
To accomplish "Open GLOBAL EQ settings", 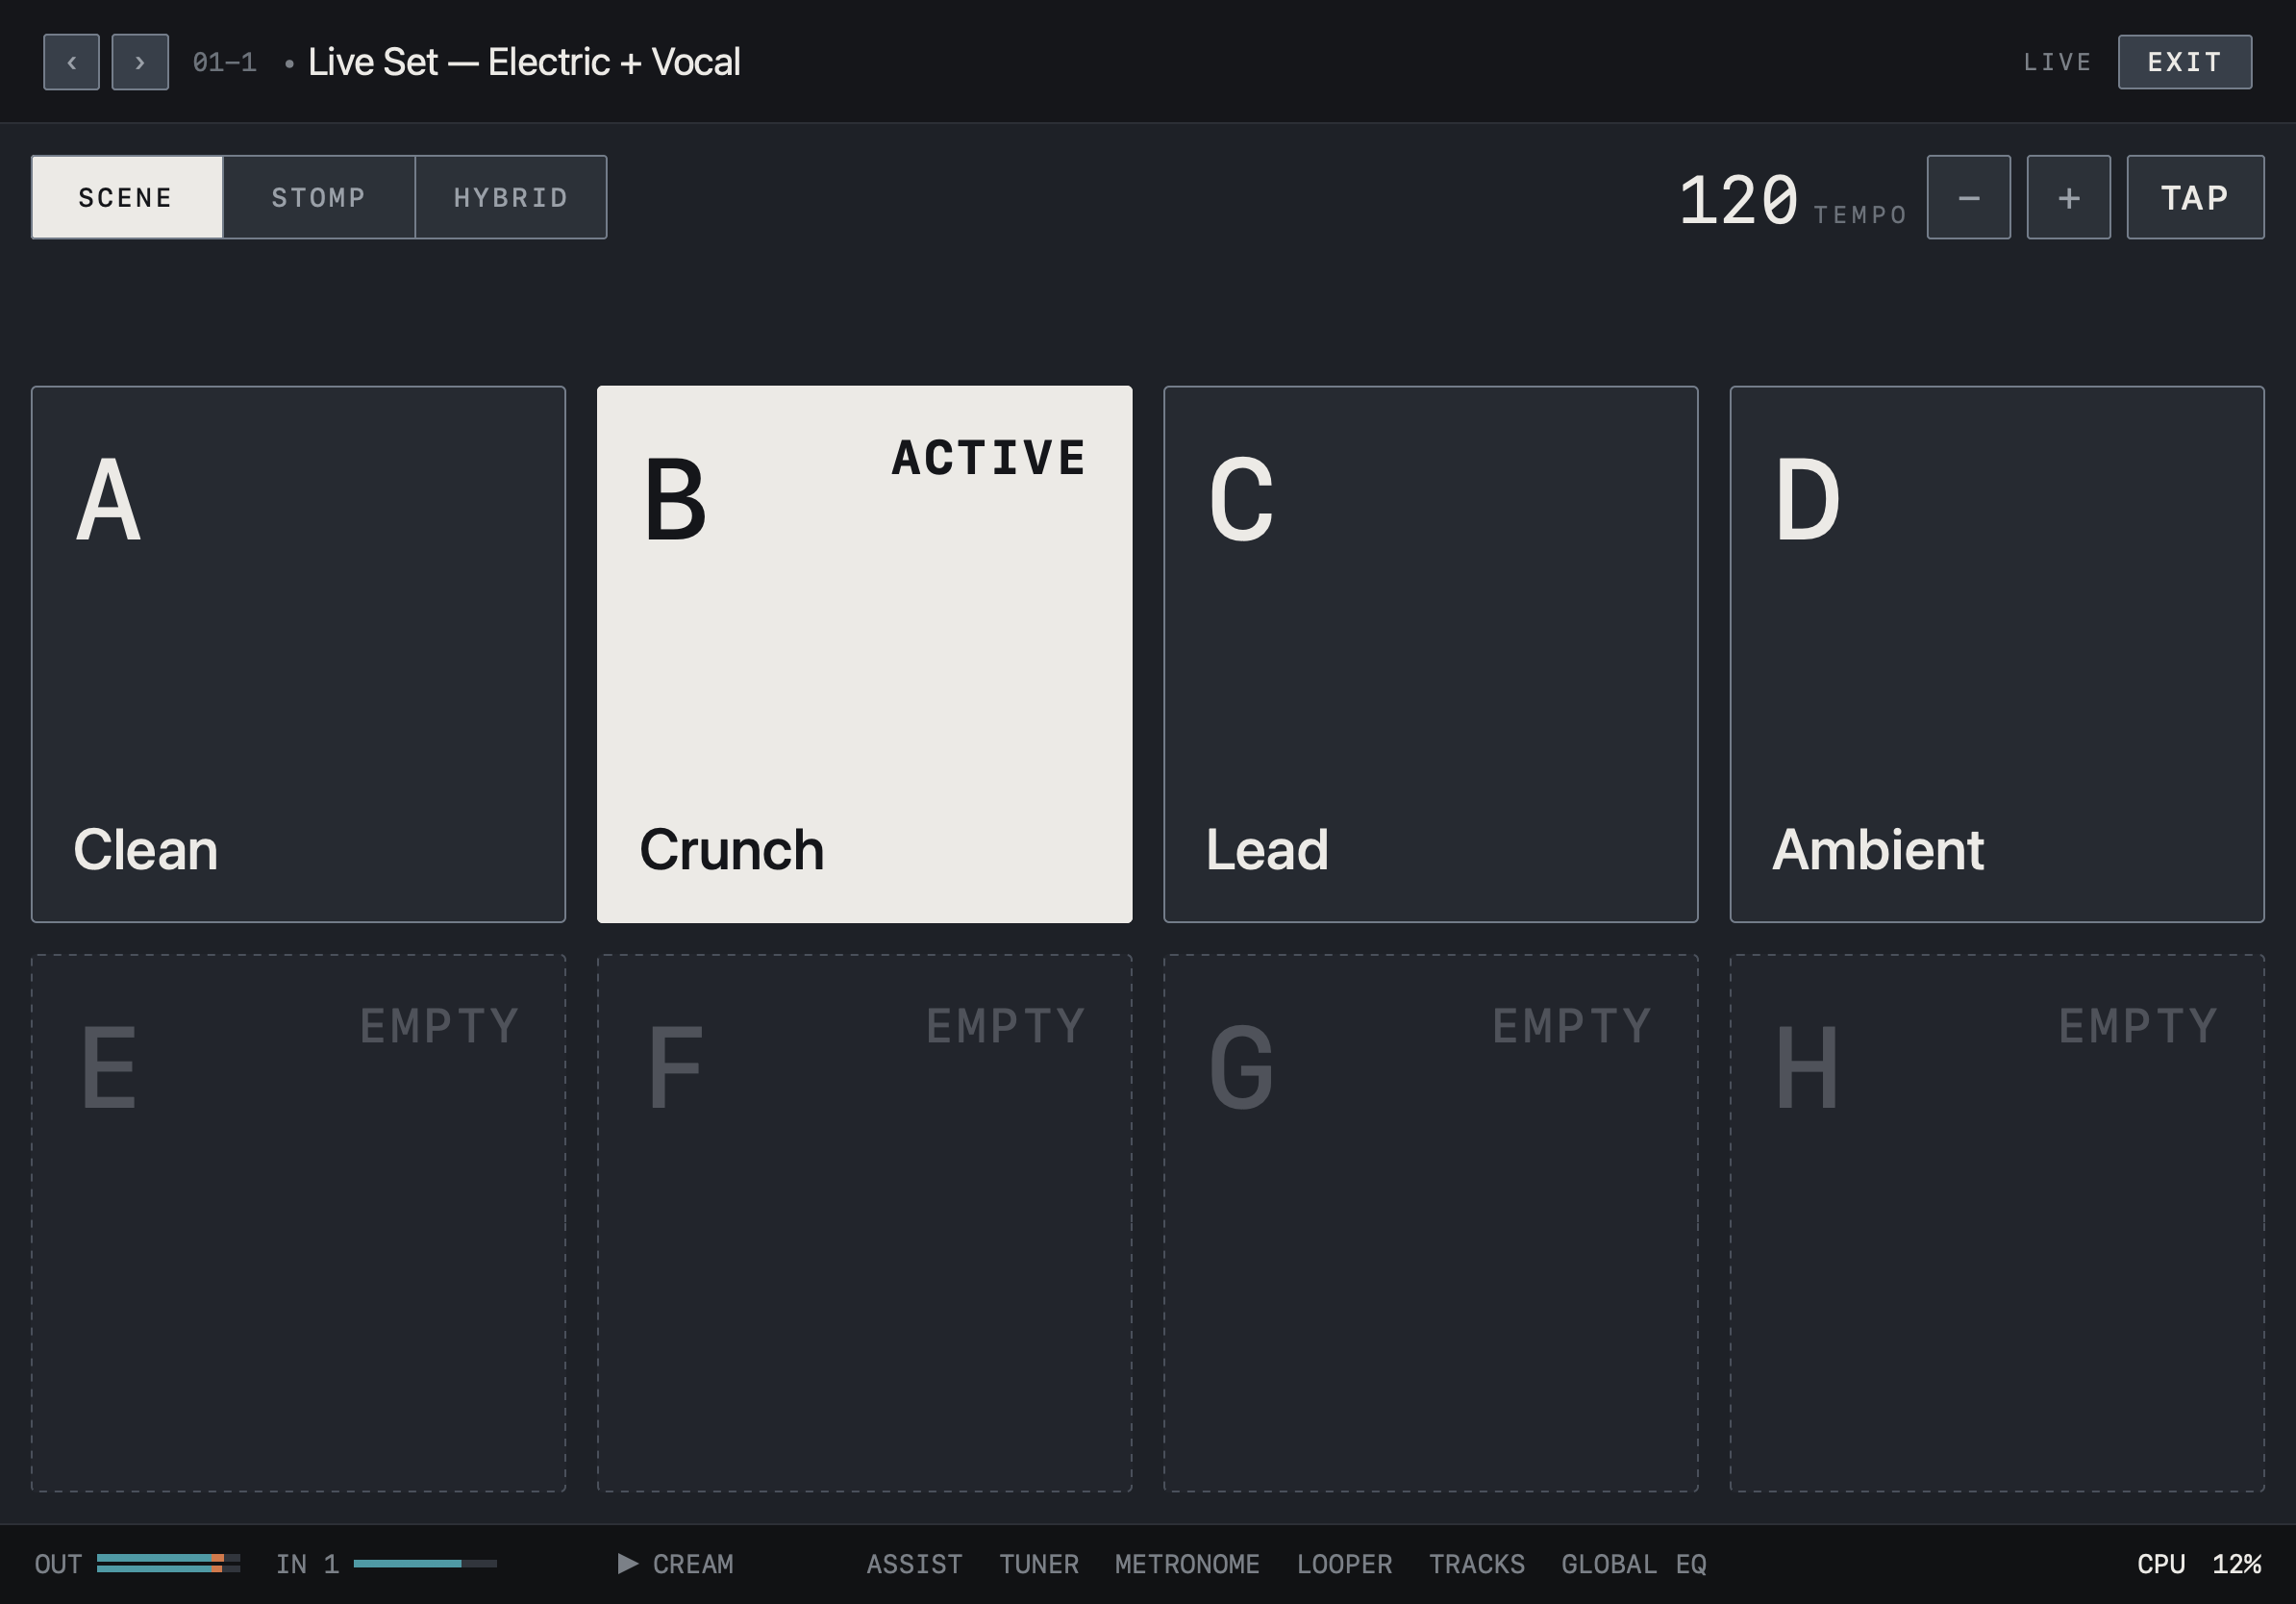I will (1634, 1564).
